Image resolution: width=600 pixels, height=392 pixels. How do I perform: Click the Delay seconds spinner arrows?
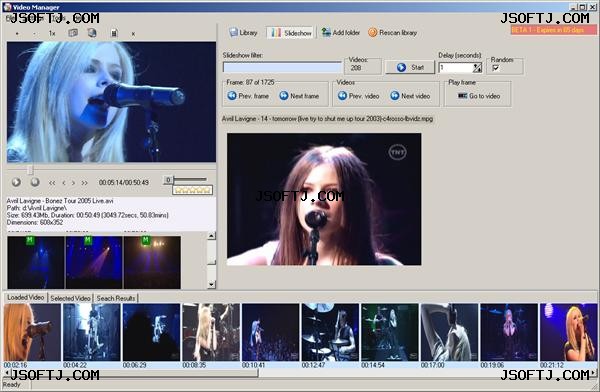pos(477,68)
